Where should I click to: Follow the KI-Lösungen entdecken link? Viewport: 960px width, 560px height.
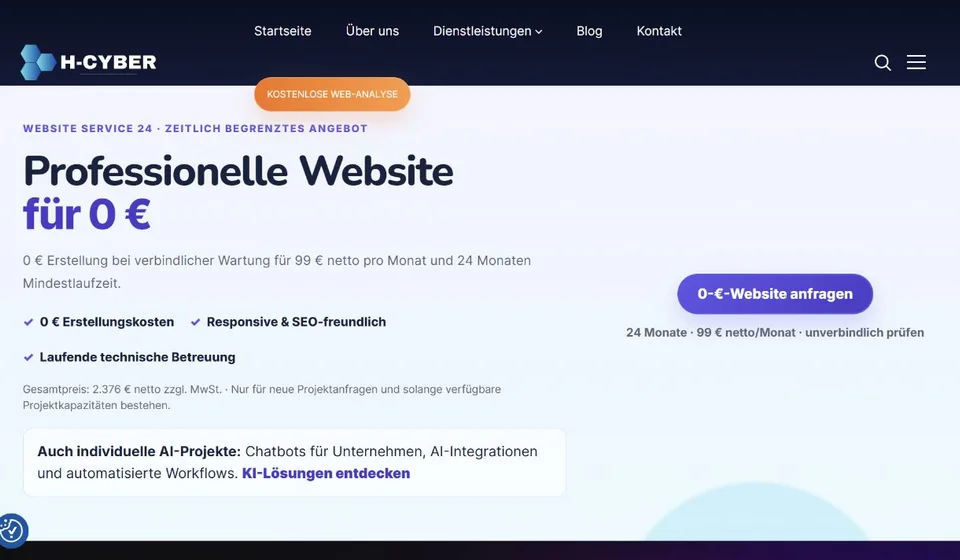tap(326, 473)
